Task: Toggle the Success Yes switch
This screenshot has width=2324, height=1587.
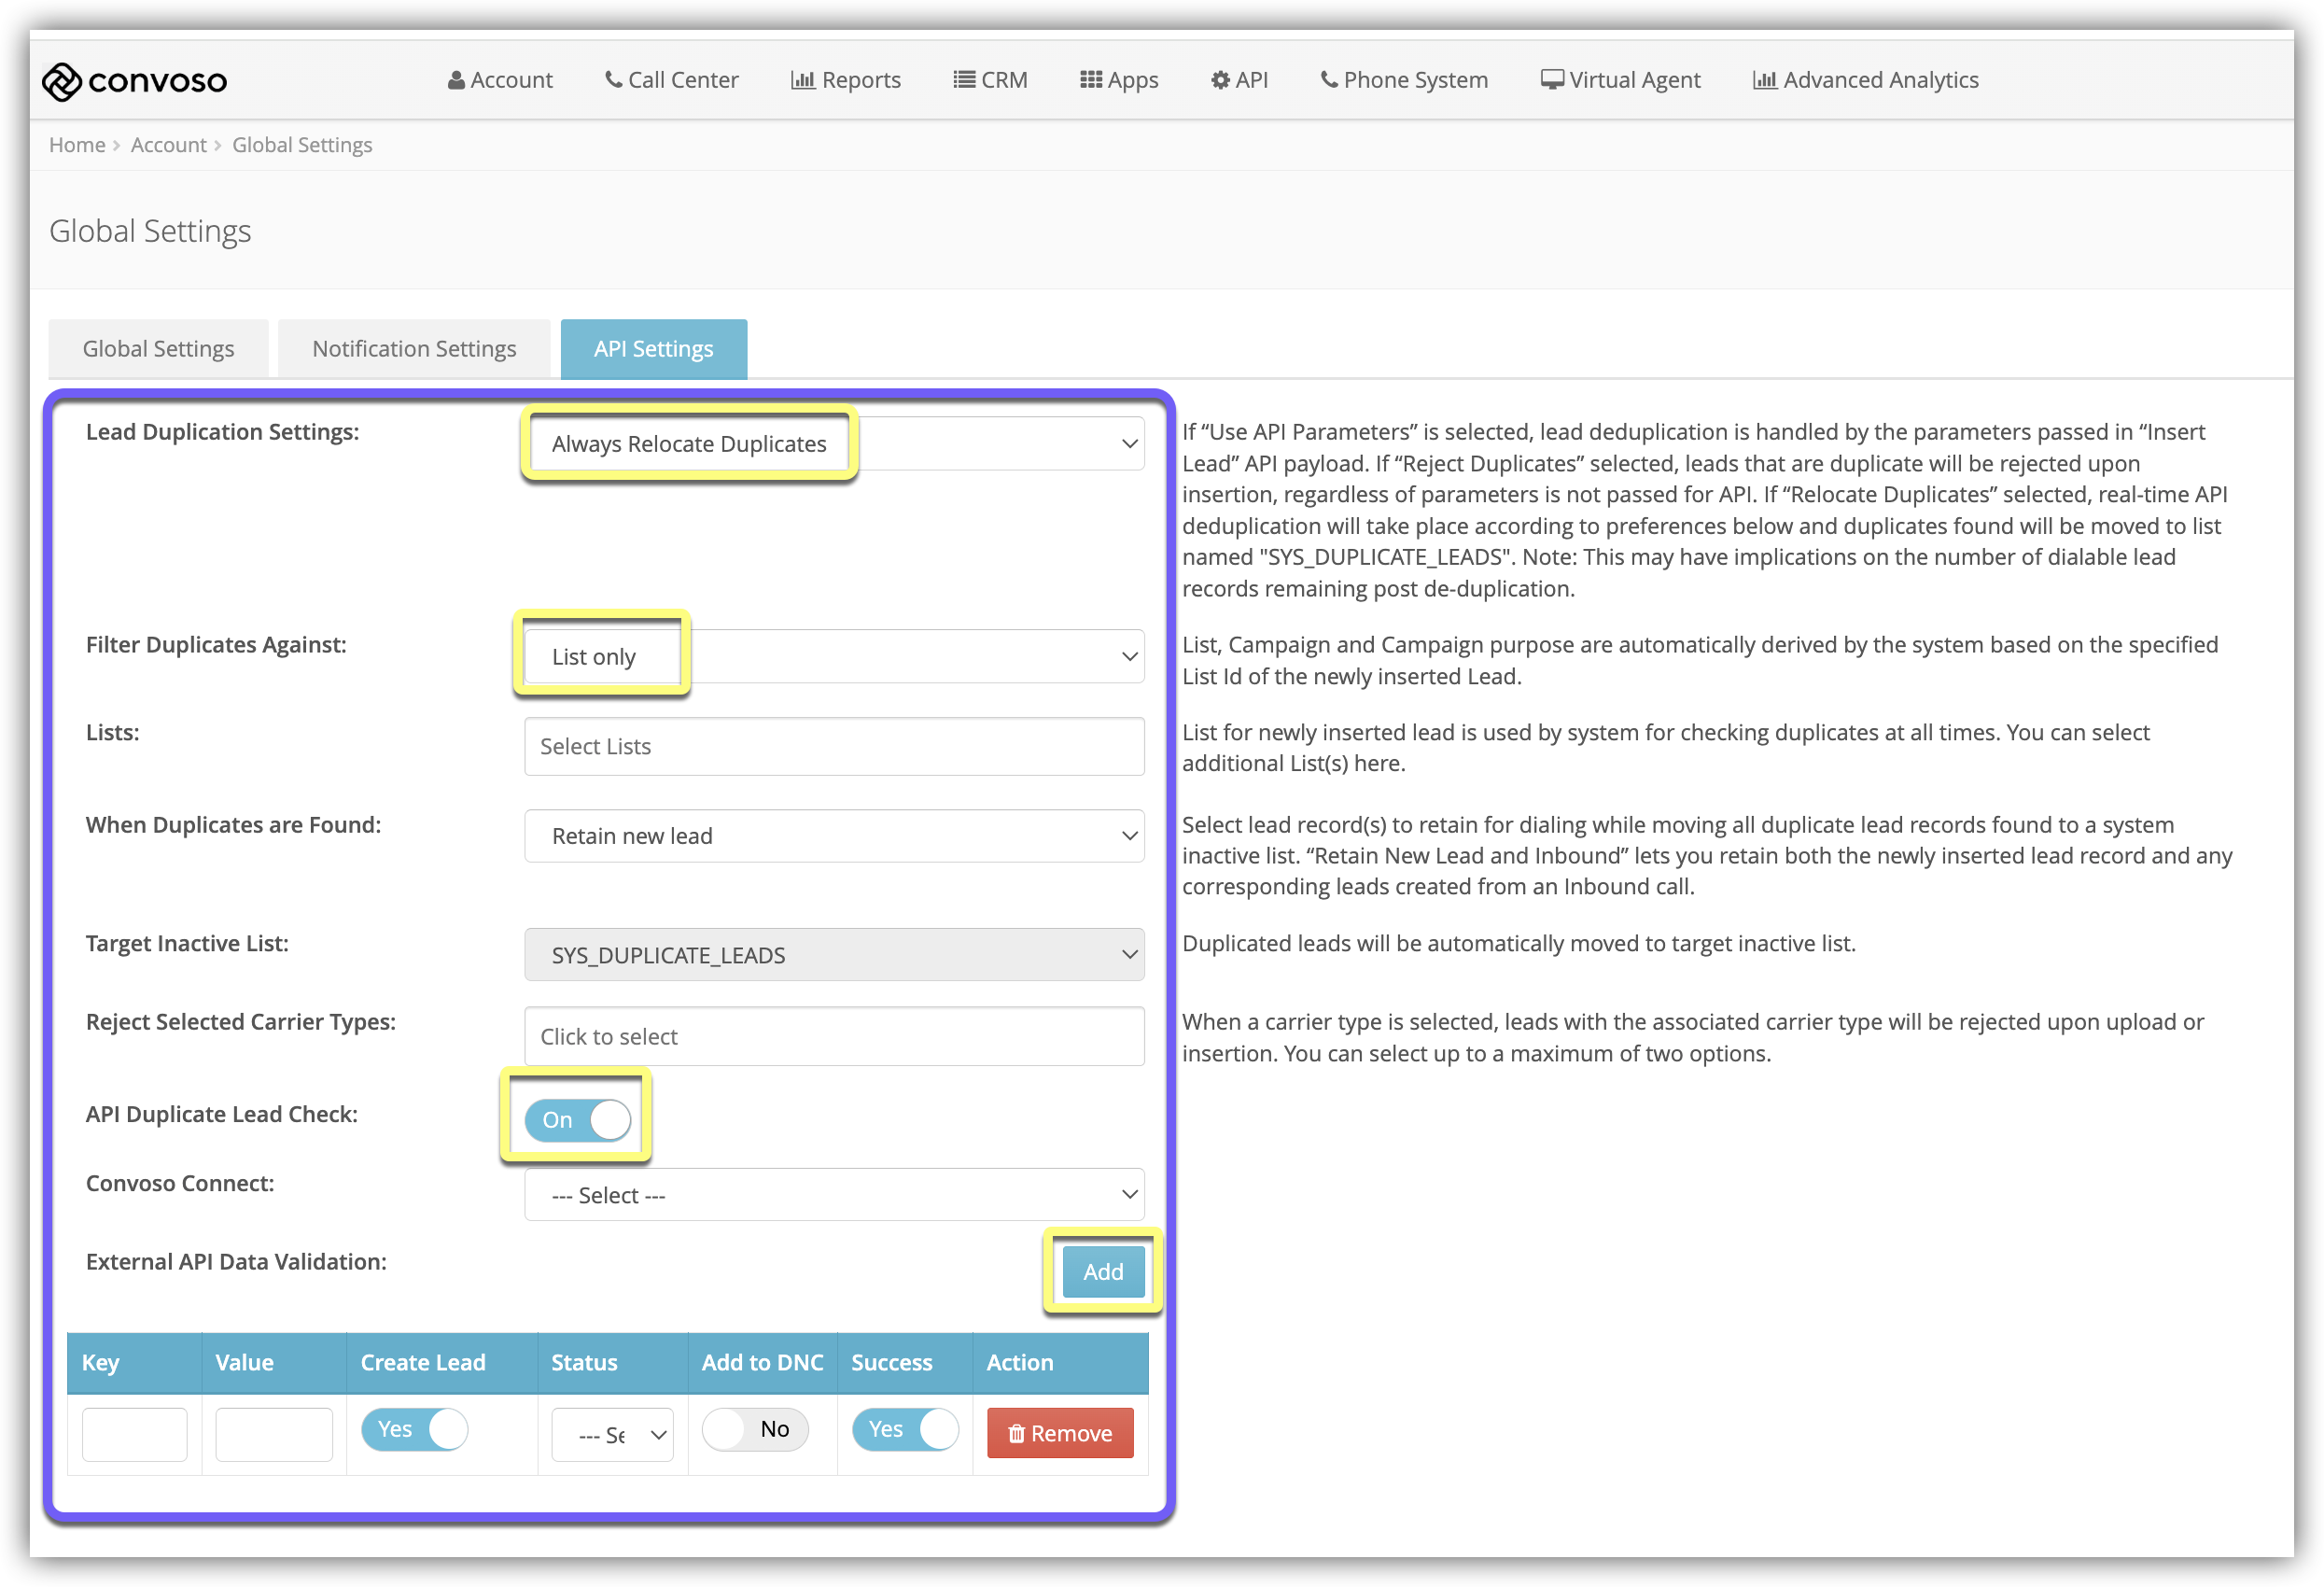Action: point(905,1430)
